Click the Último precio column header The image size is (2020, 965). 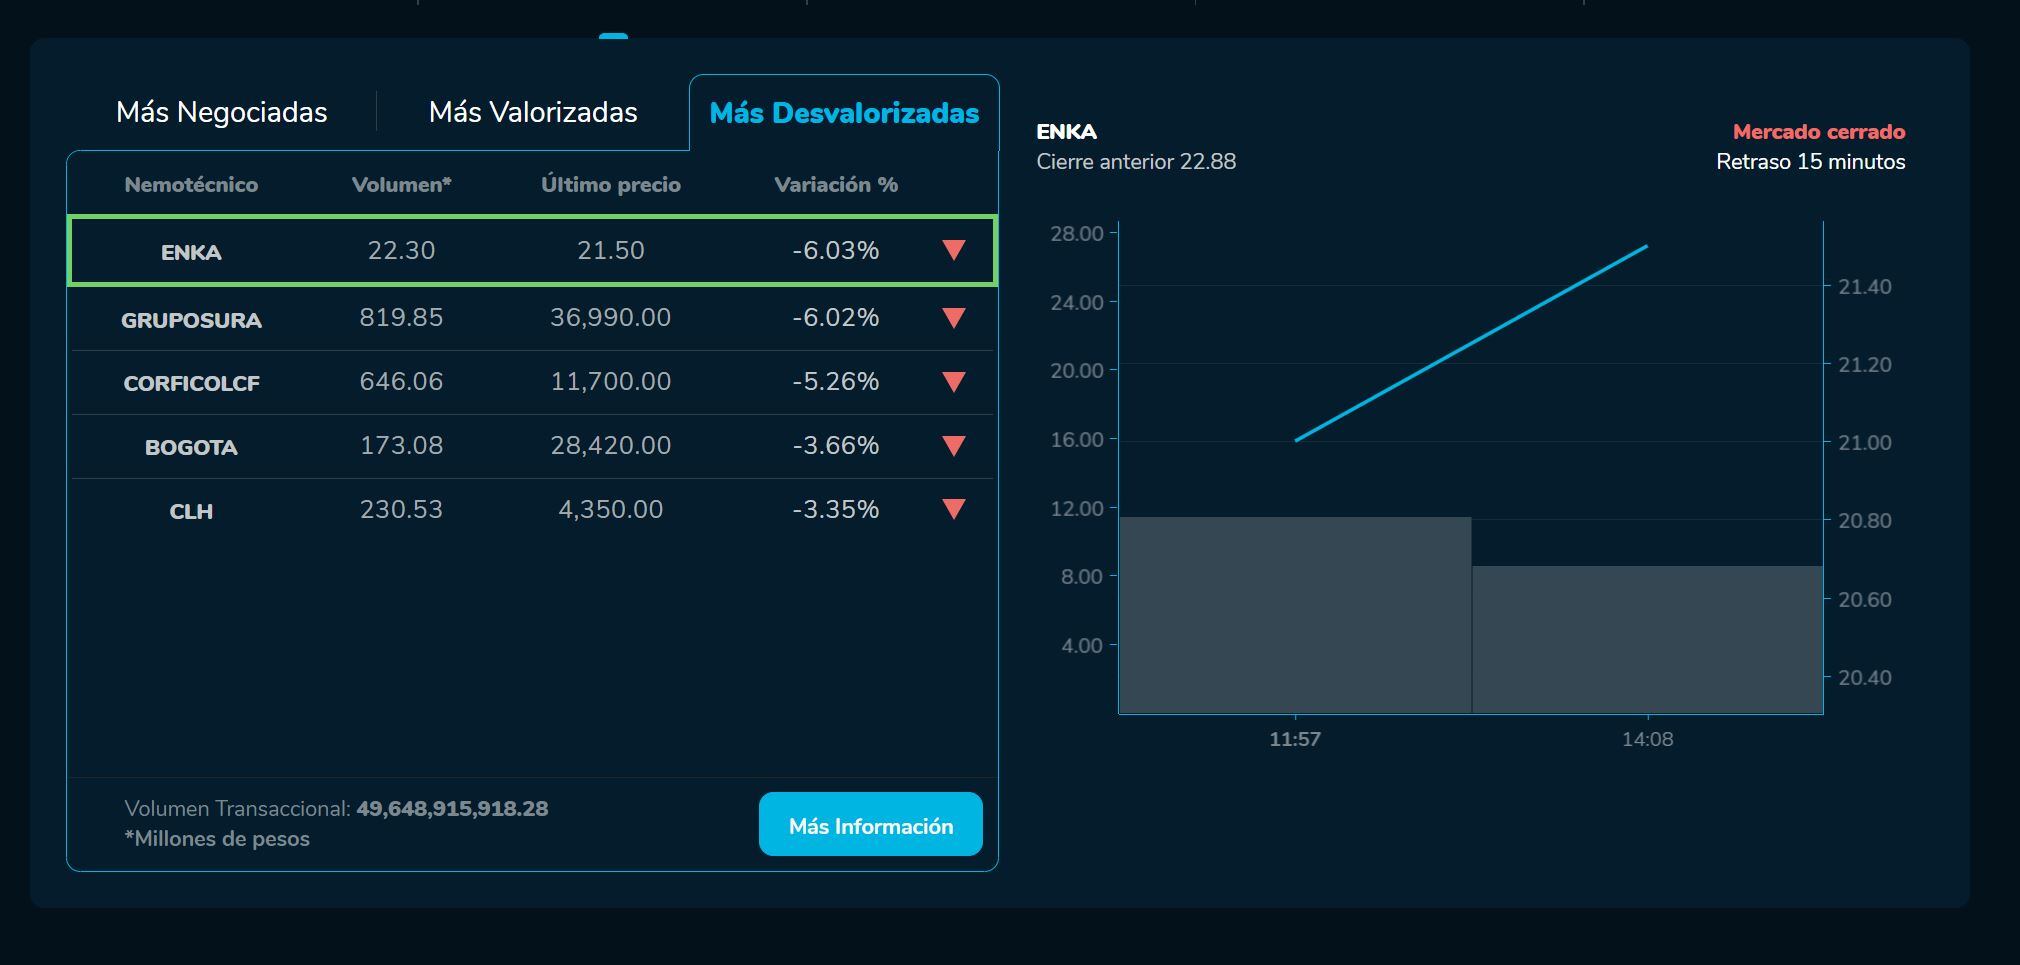pos(610,185)
